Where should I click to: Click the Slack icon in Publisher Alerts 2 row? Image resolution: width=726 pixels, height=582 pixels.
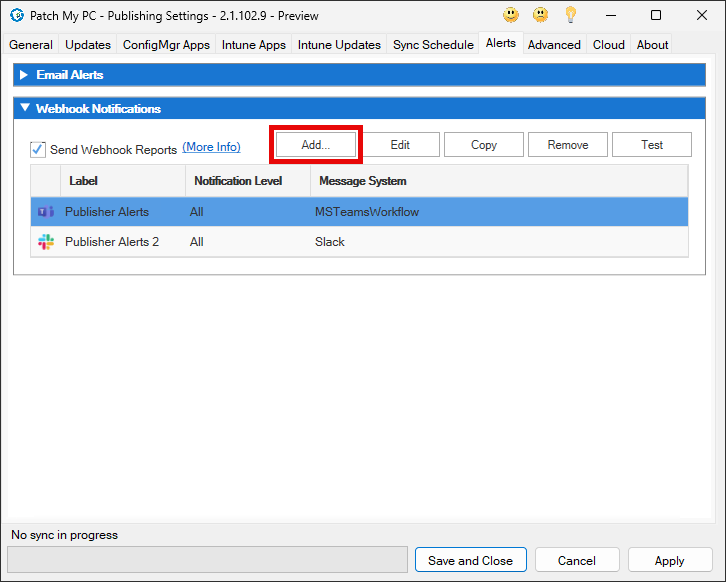point(45,242)
